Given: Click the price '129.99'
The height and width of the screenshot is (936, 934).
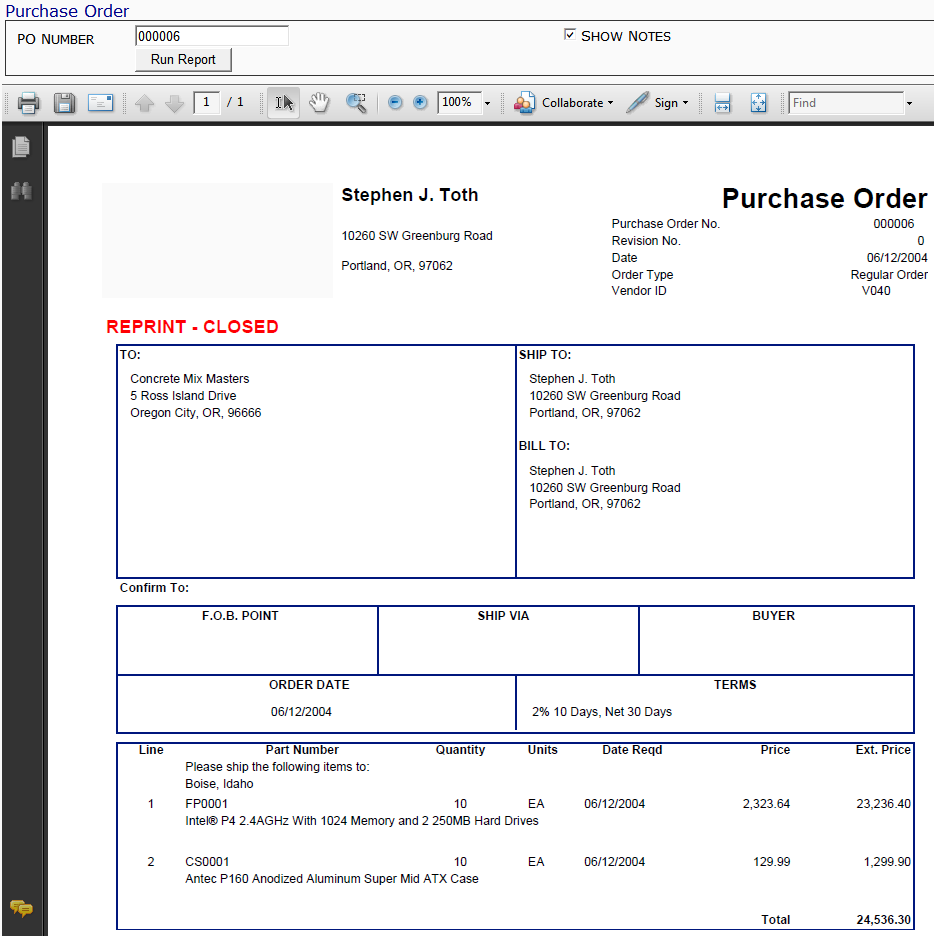Looking at the screenshot, I should 772,861.
